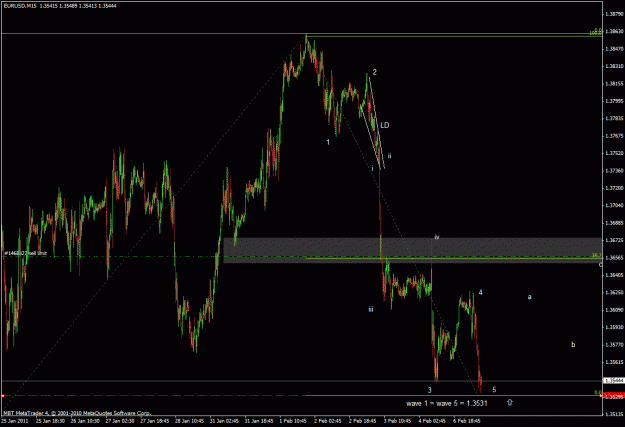Click price axis value 1.38470
Viewport: 625px width, 427px height.
pyautogui.click(x=614, y=49)
